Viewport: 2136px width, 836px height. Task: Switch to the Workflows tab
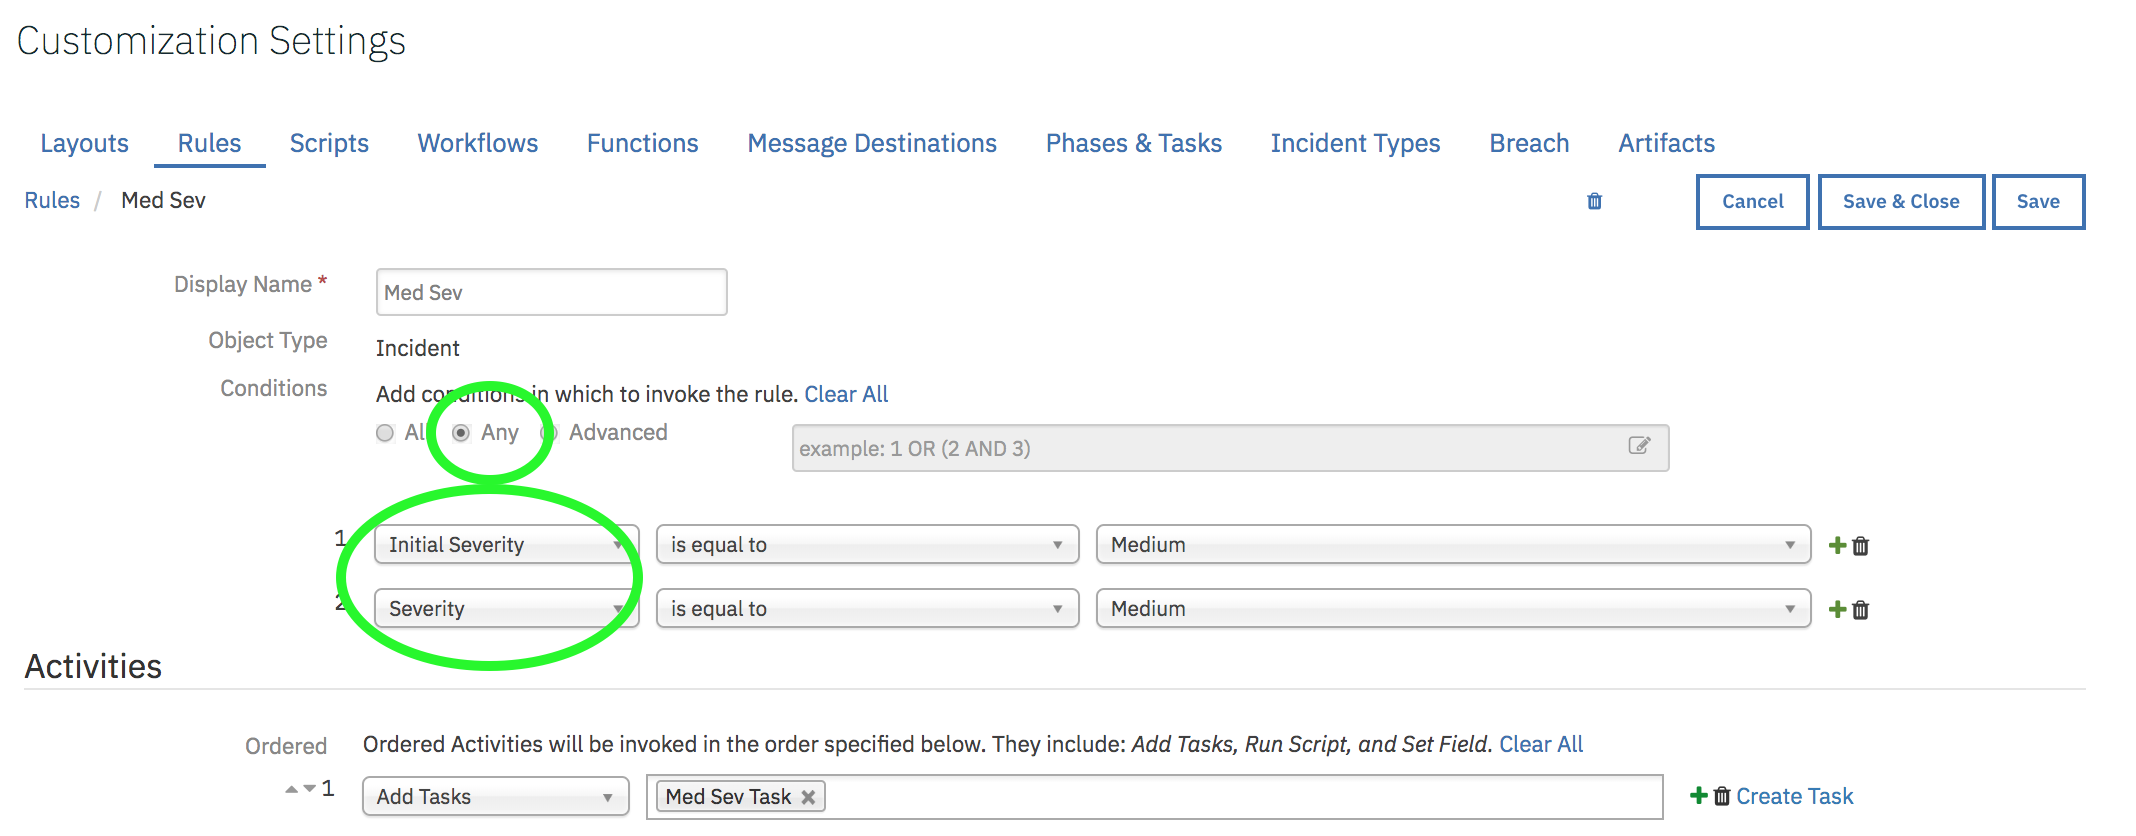(x=477, y=143)
